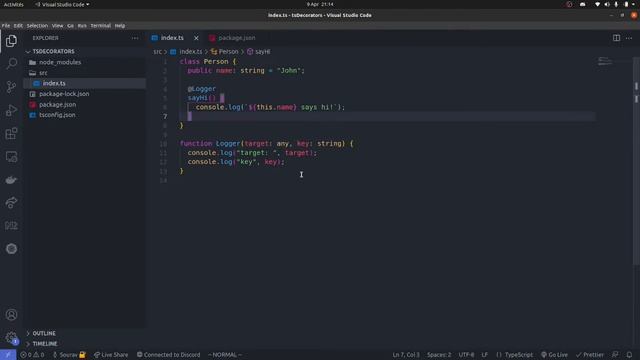Open the Docker view in activity bar
Viewport: 640px width, 360px height.
pos(11,180)
